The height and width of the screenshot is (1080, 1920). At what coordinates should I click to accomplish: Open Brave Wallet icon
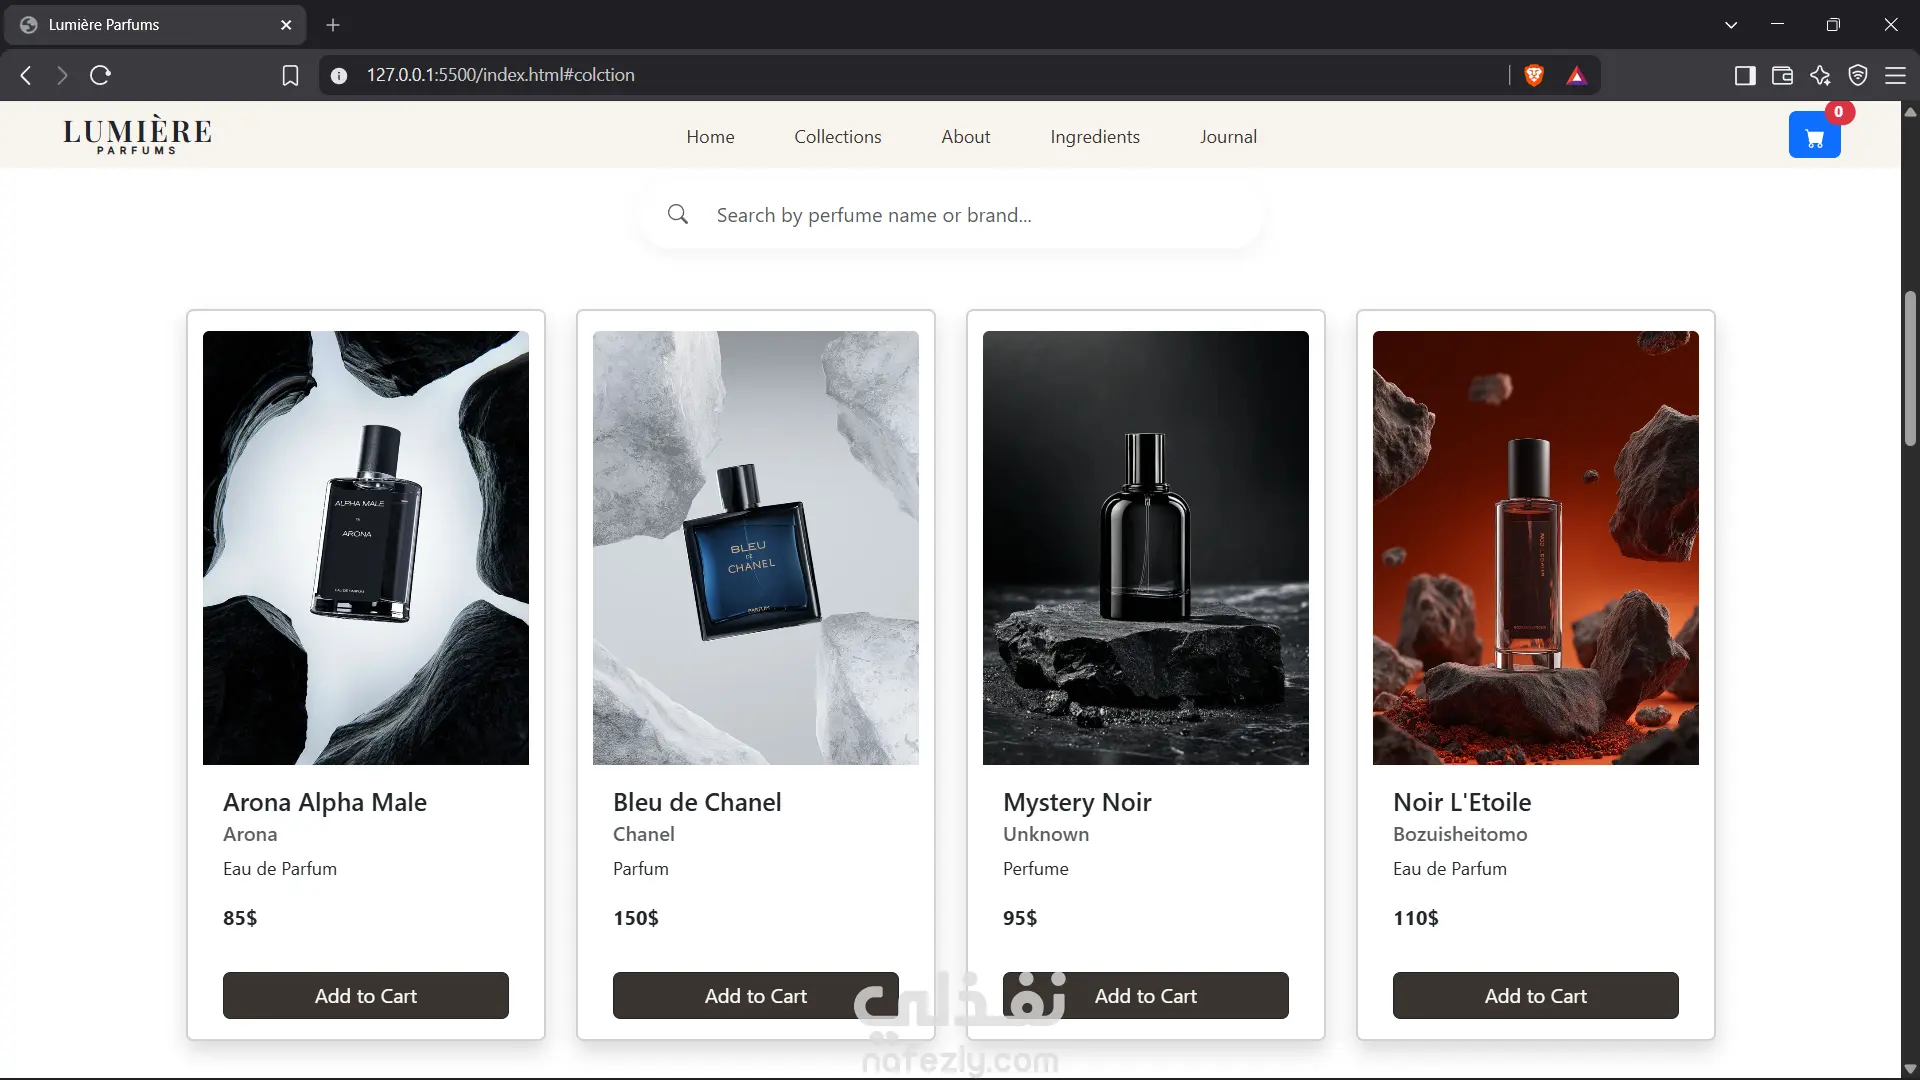[x=1782, y=75]
